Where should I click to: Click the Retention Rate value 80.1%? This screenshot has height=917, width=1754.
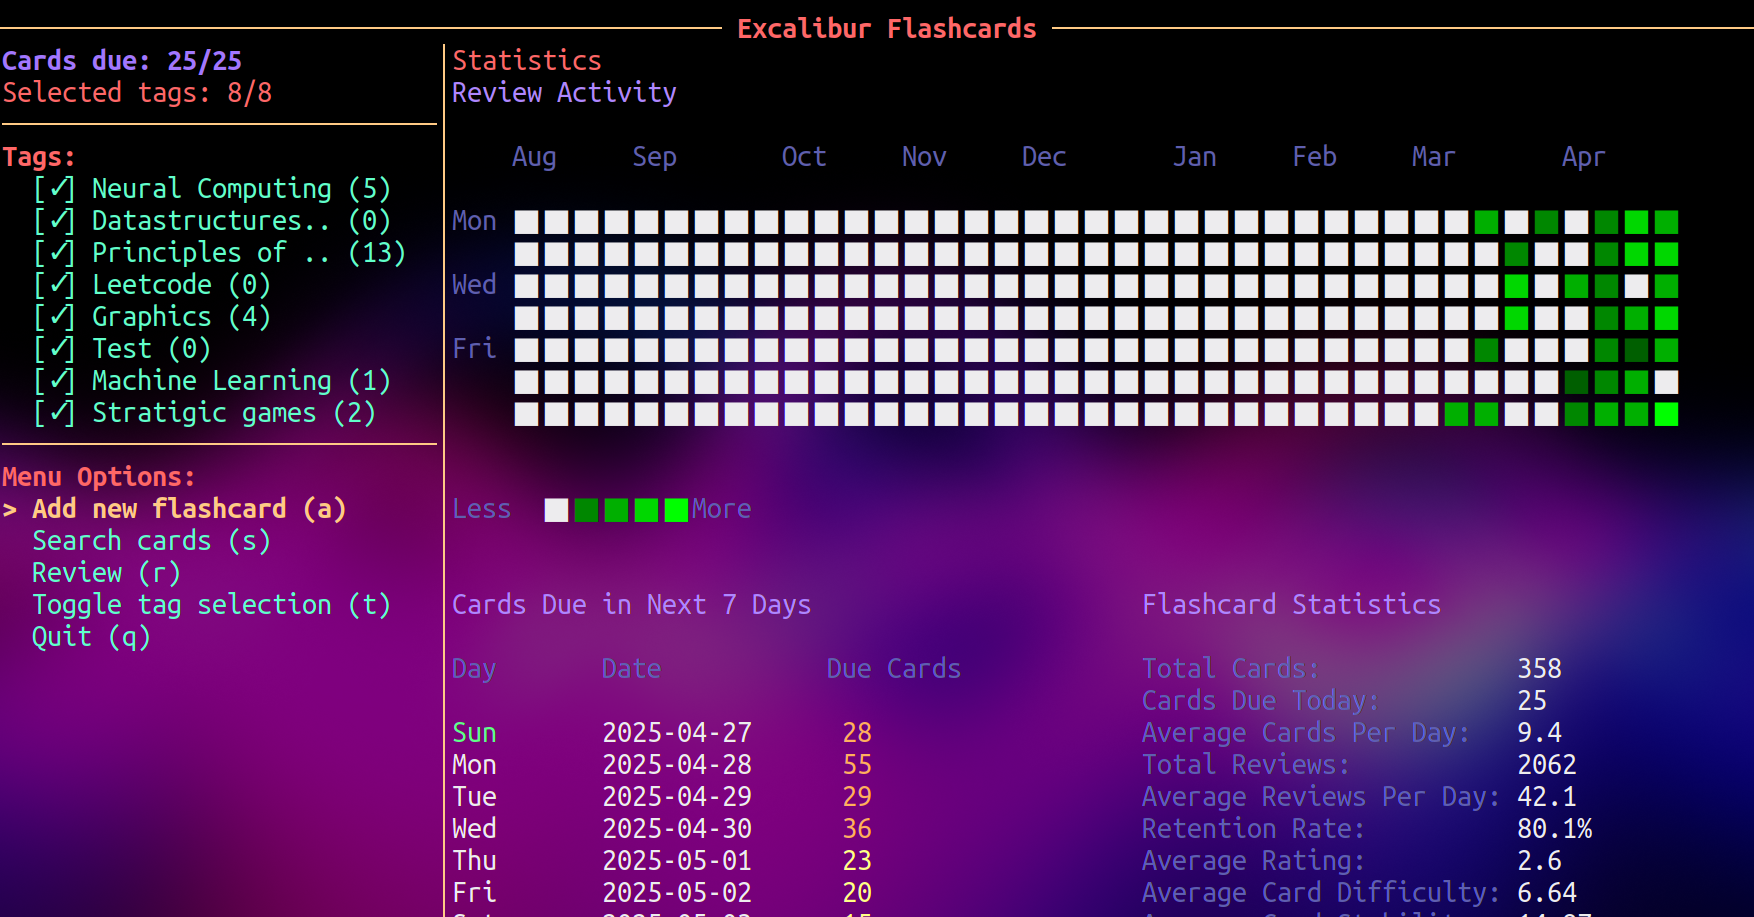(1554, 829)
